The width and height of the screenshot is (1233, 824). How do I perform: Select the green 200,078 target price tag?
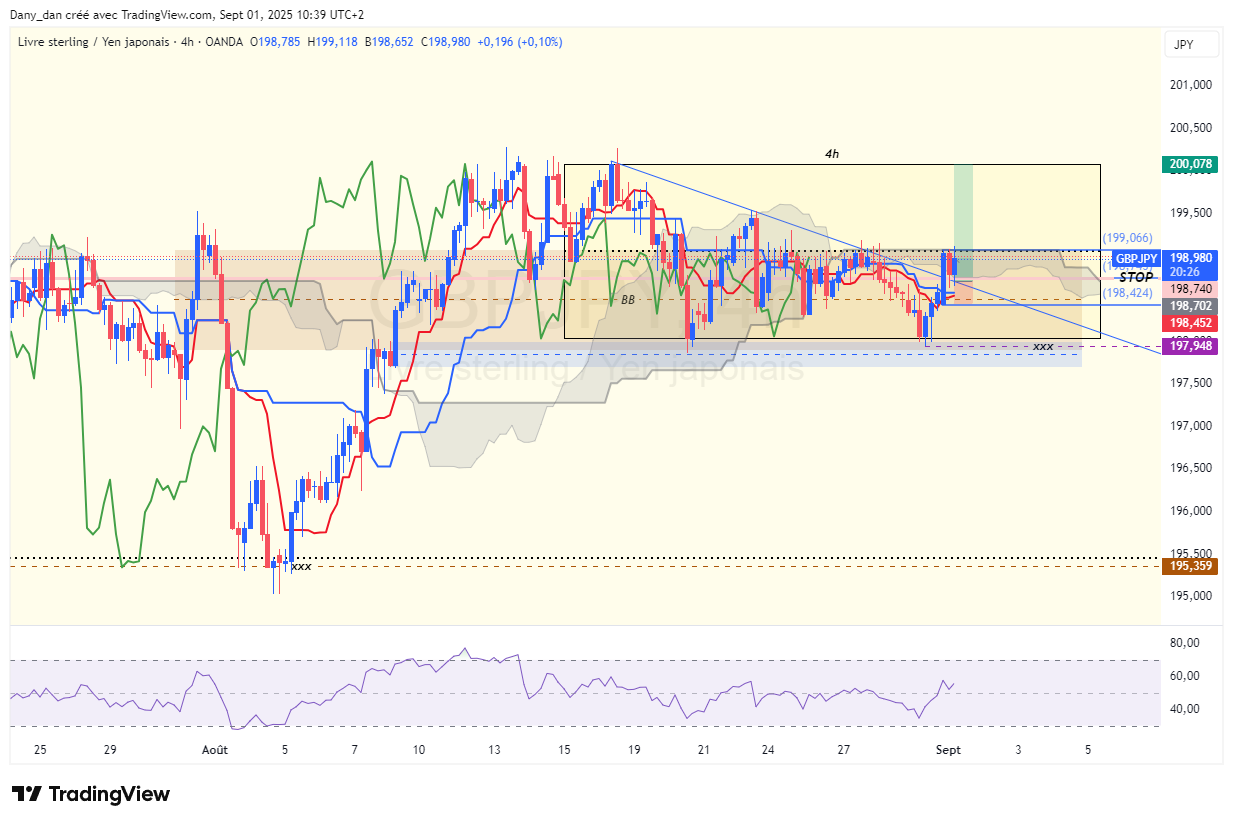point(1188,164)
